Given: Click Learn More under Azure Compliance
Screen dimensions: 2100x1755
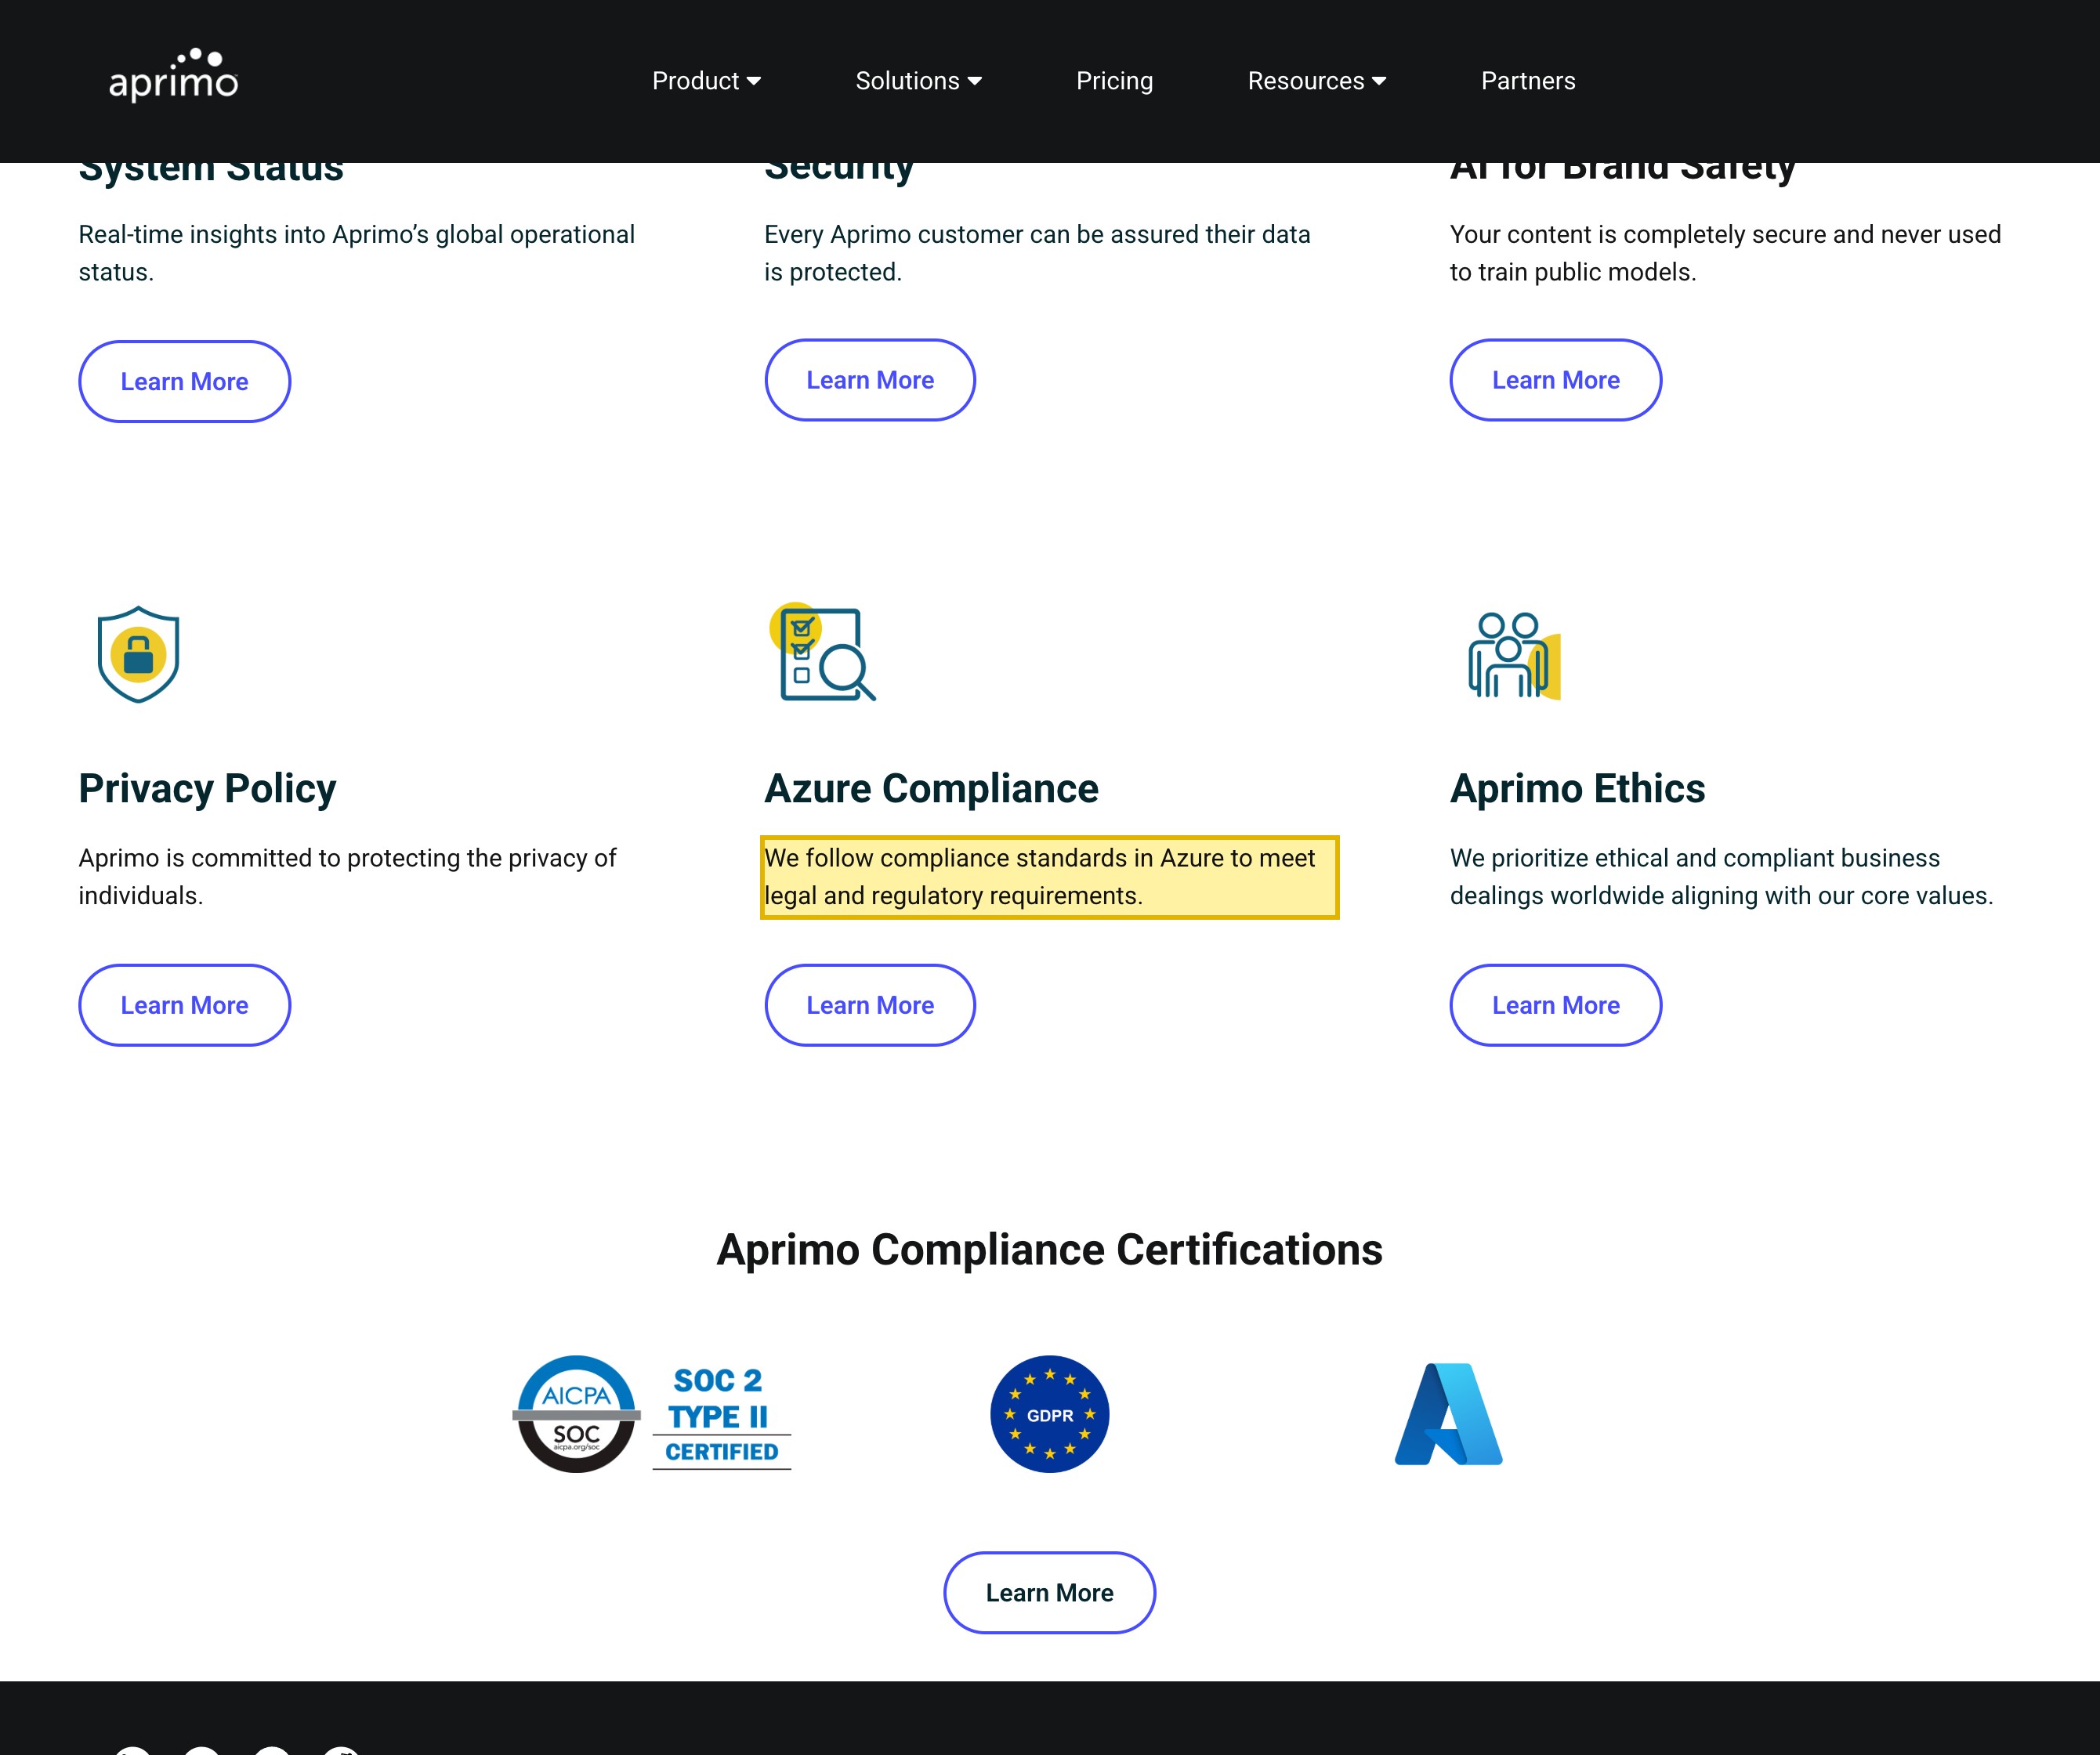Looking at the screenshot, I should click(870, 1005).
